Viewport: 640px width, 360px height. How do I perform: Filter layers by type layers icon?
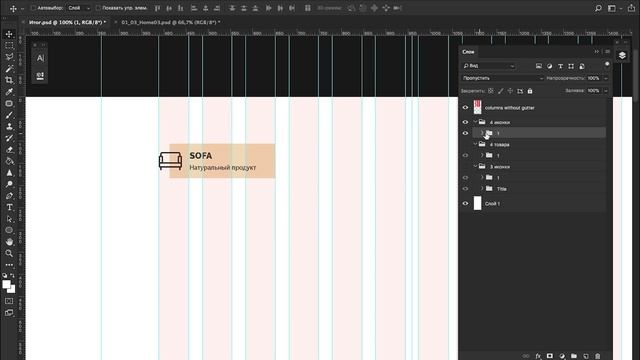pos(560,66)
